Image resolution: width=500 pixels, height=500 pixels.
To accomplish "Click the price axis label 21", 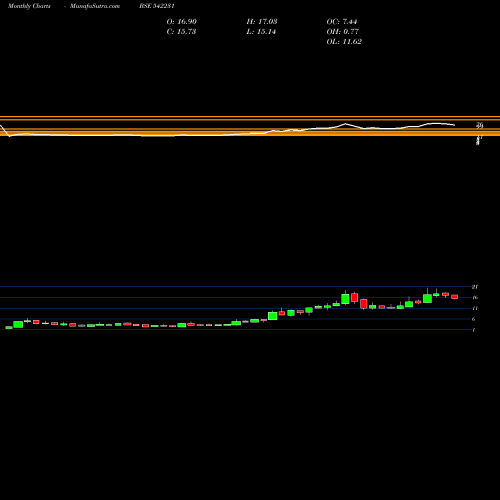I will 475,287.
